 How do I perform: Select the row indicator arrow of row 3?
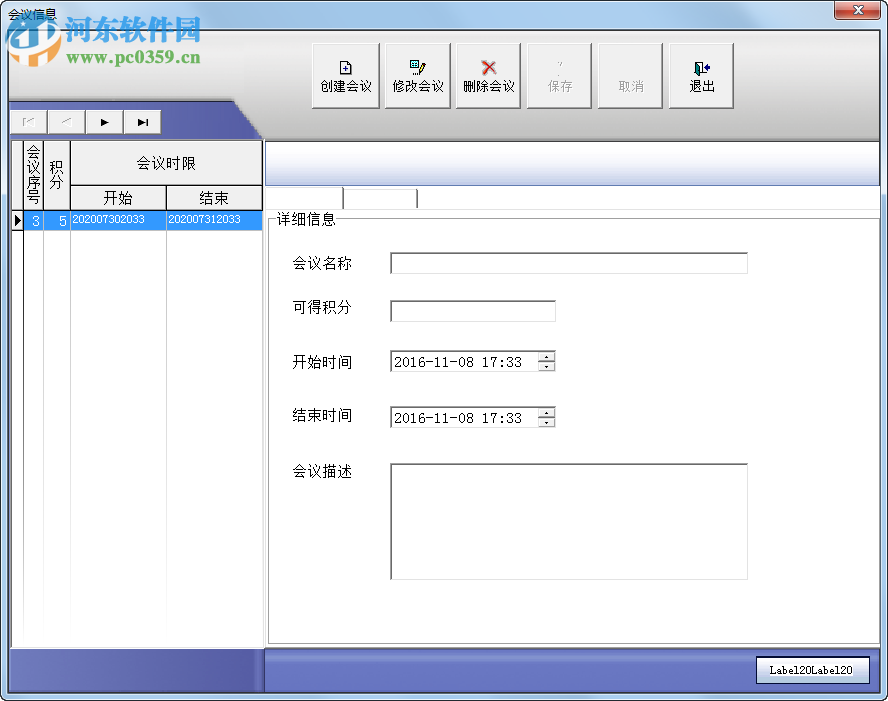click(18, 220)
